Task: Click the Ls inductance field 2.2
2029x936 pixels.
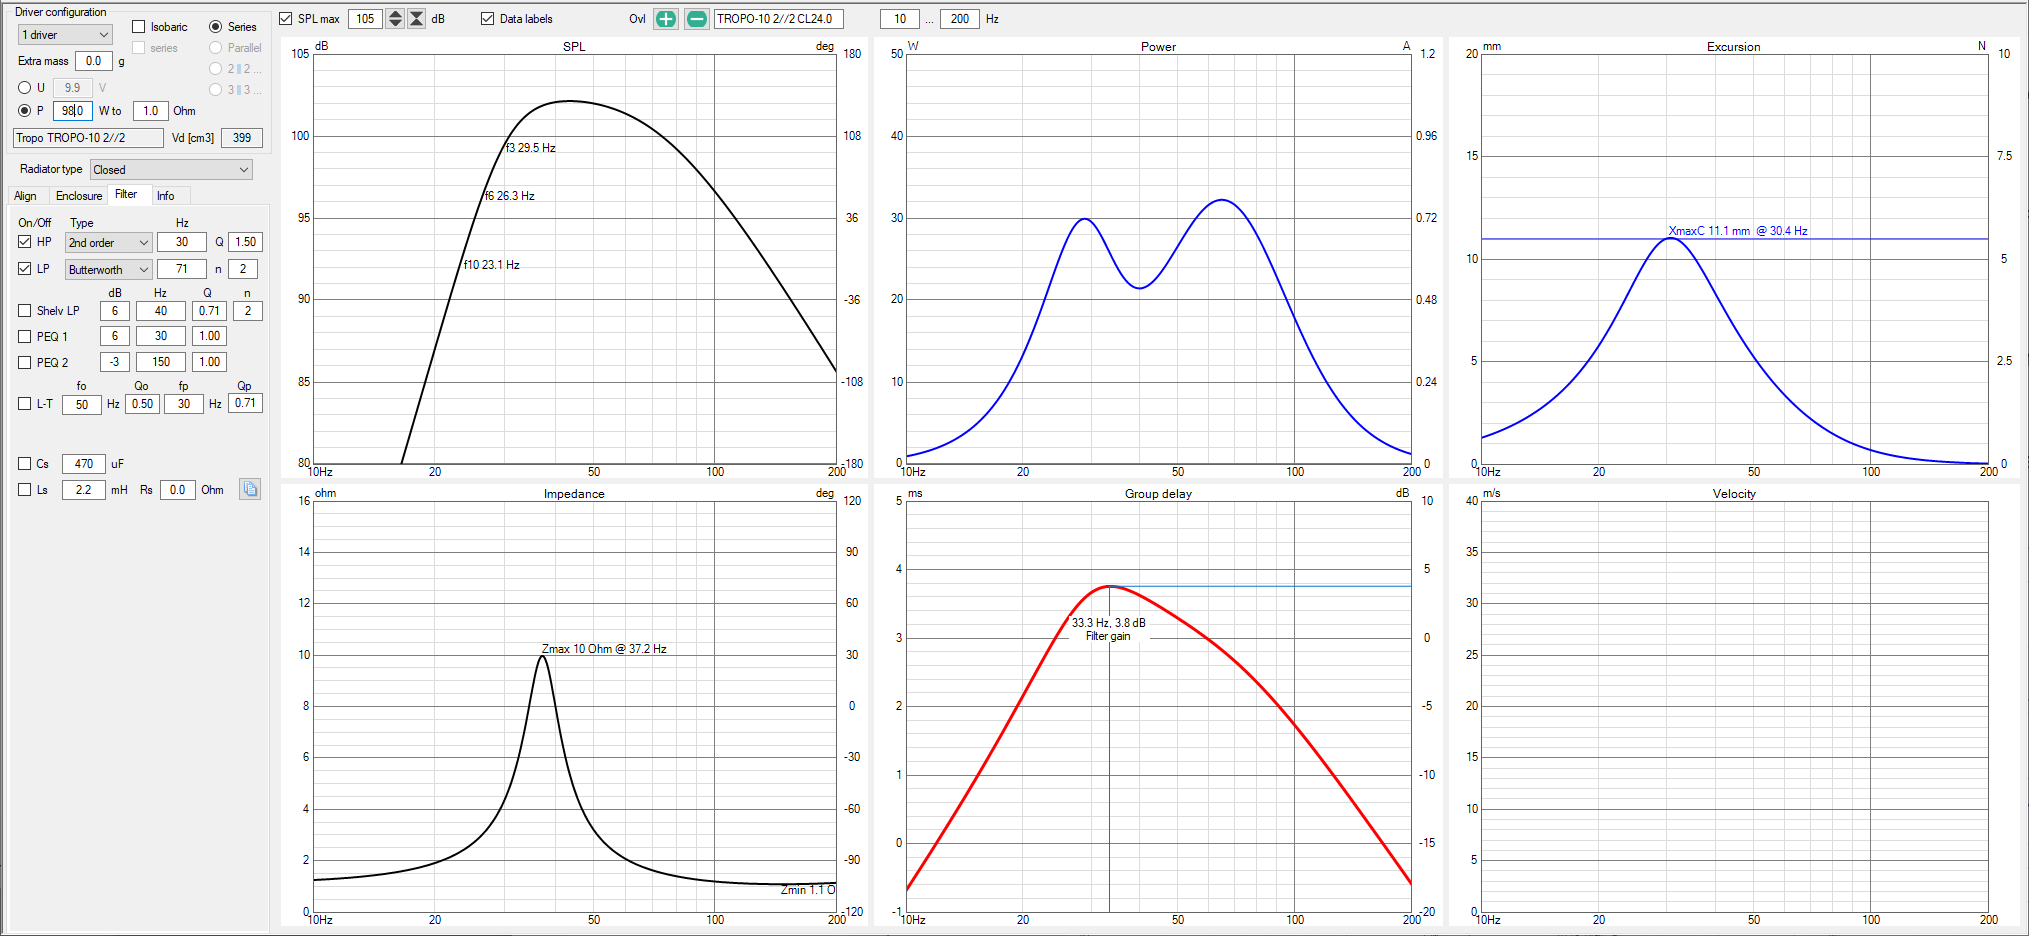Action: (x=84, y=490)
